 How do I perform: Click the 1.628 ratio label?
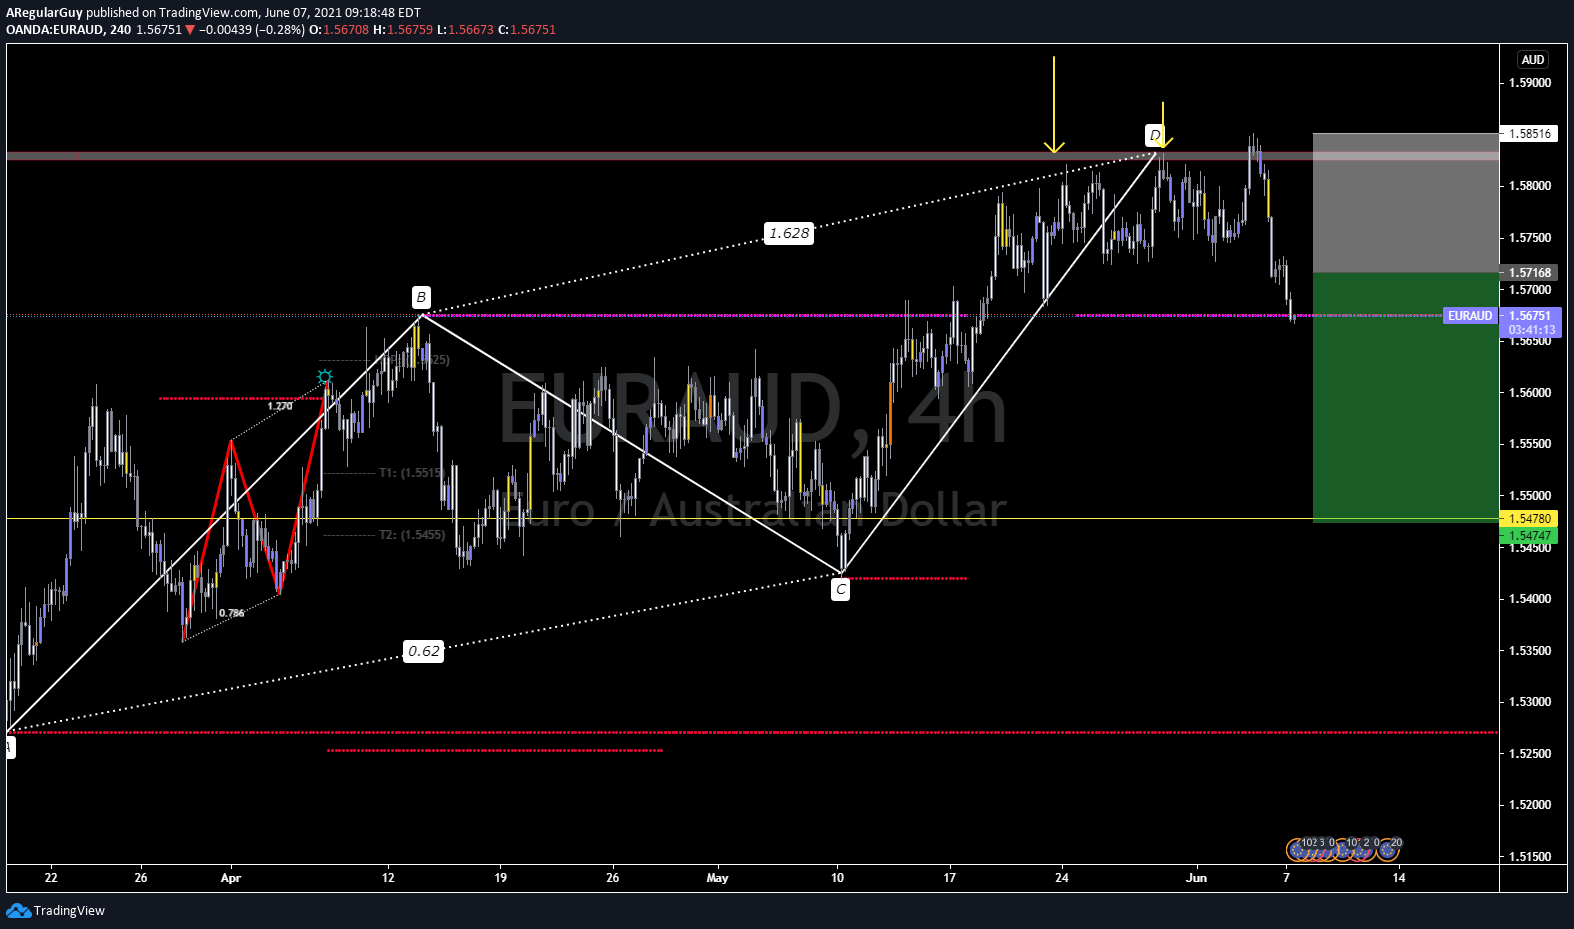(x=789, y=233)
